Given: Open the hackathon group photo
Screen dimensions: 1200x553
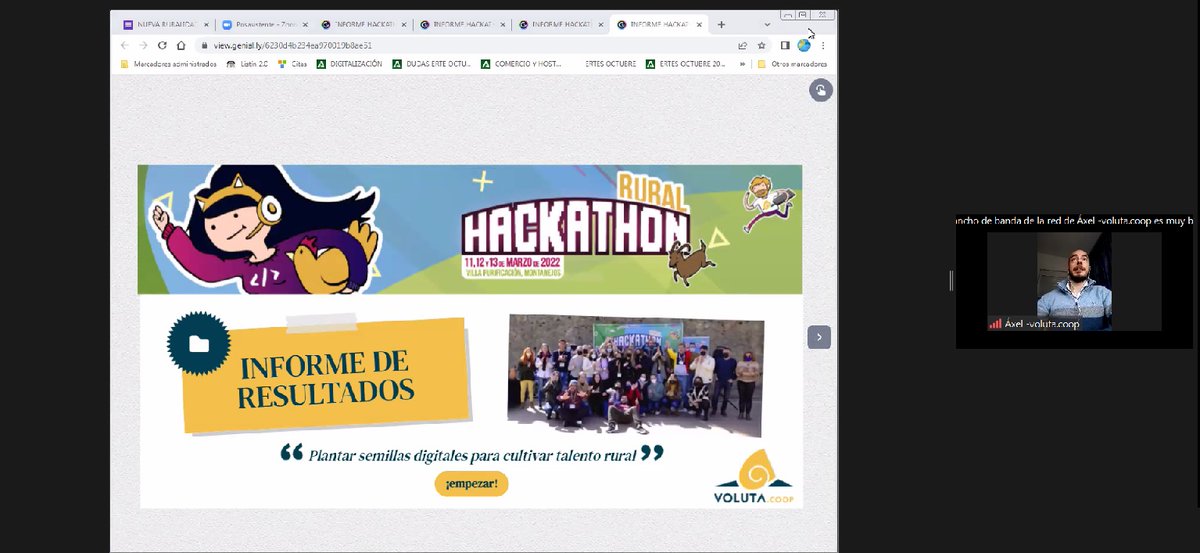Looking at the screenshot, I should point(635,376).
